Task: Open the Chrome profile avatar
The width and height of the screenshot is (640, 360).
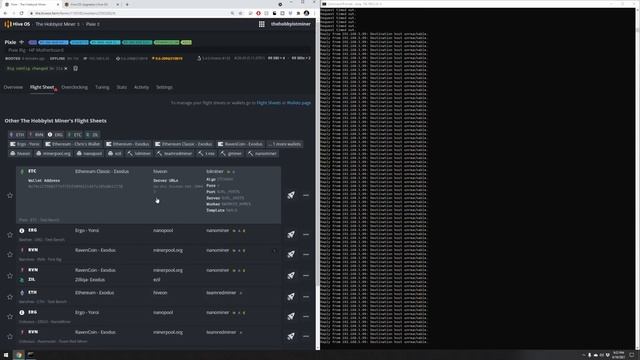Action: click(307, 13)
